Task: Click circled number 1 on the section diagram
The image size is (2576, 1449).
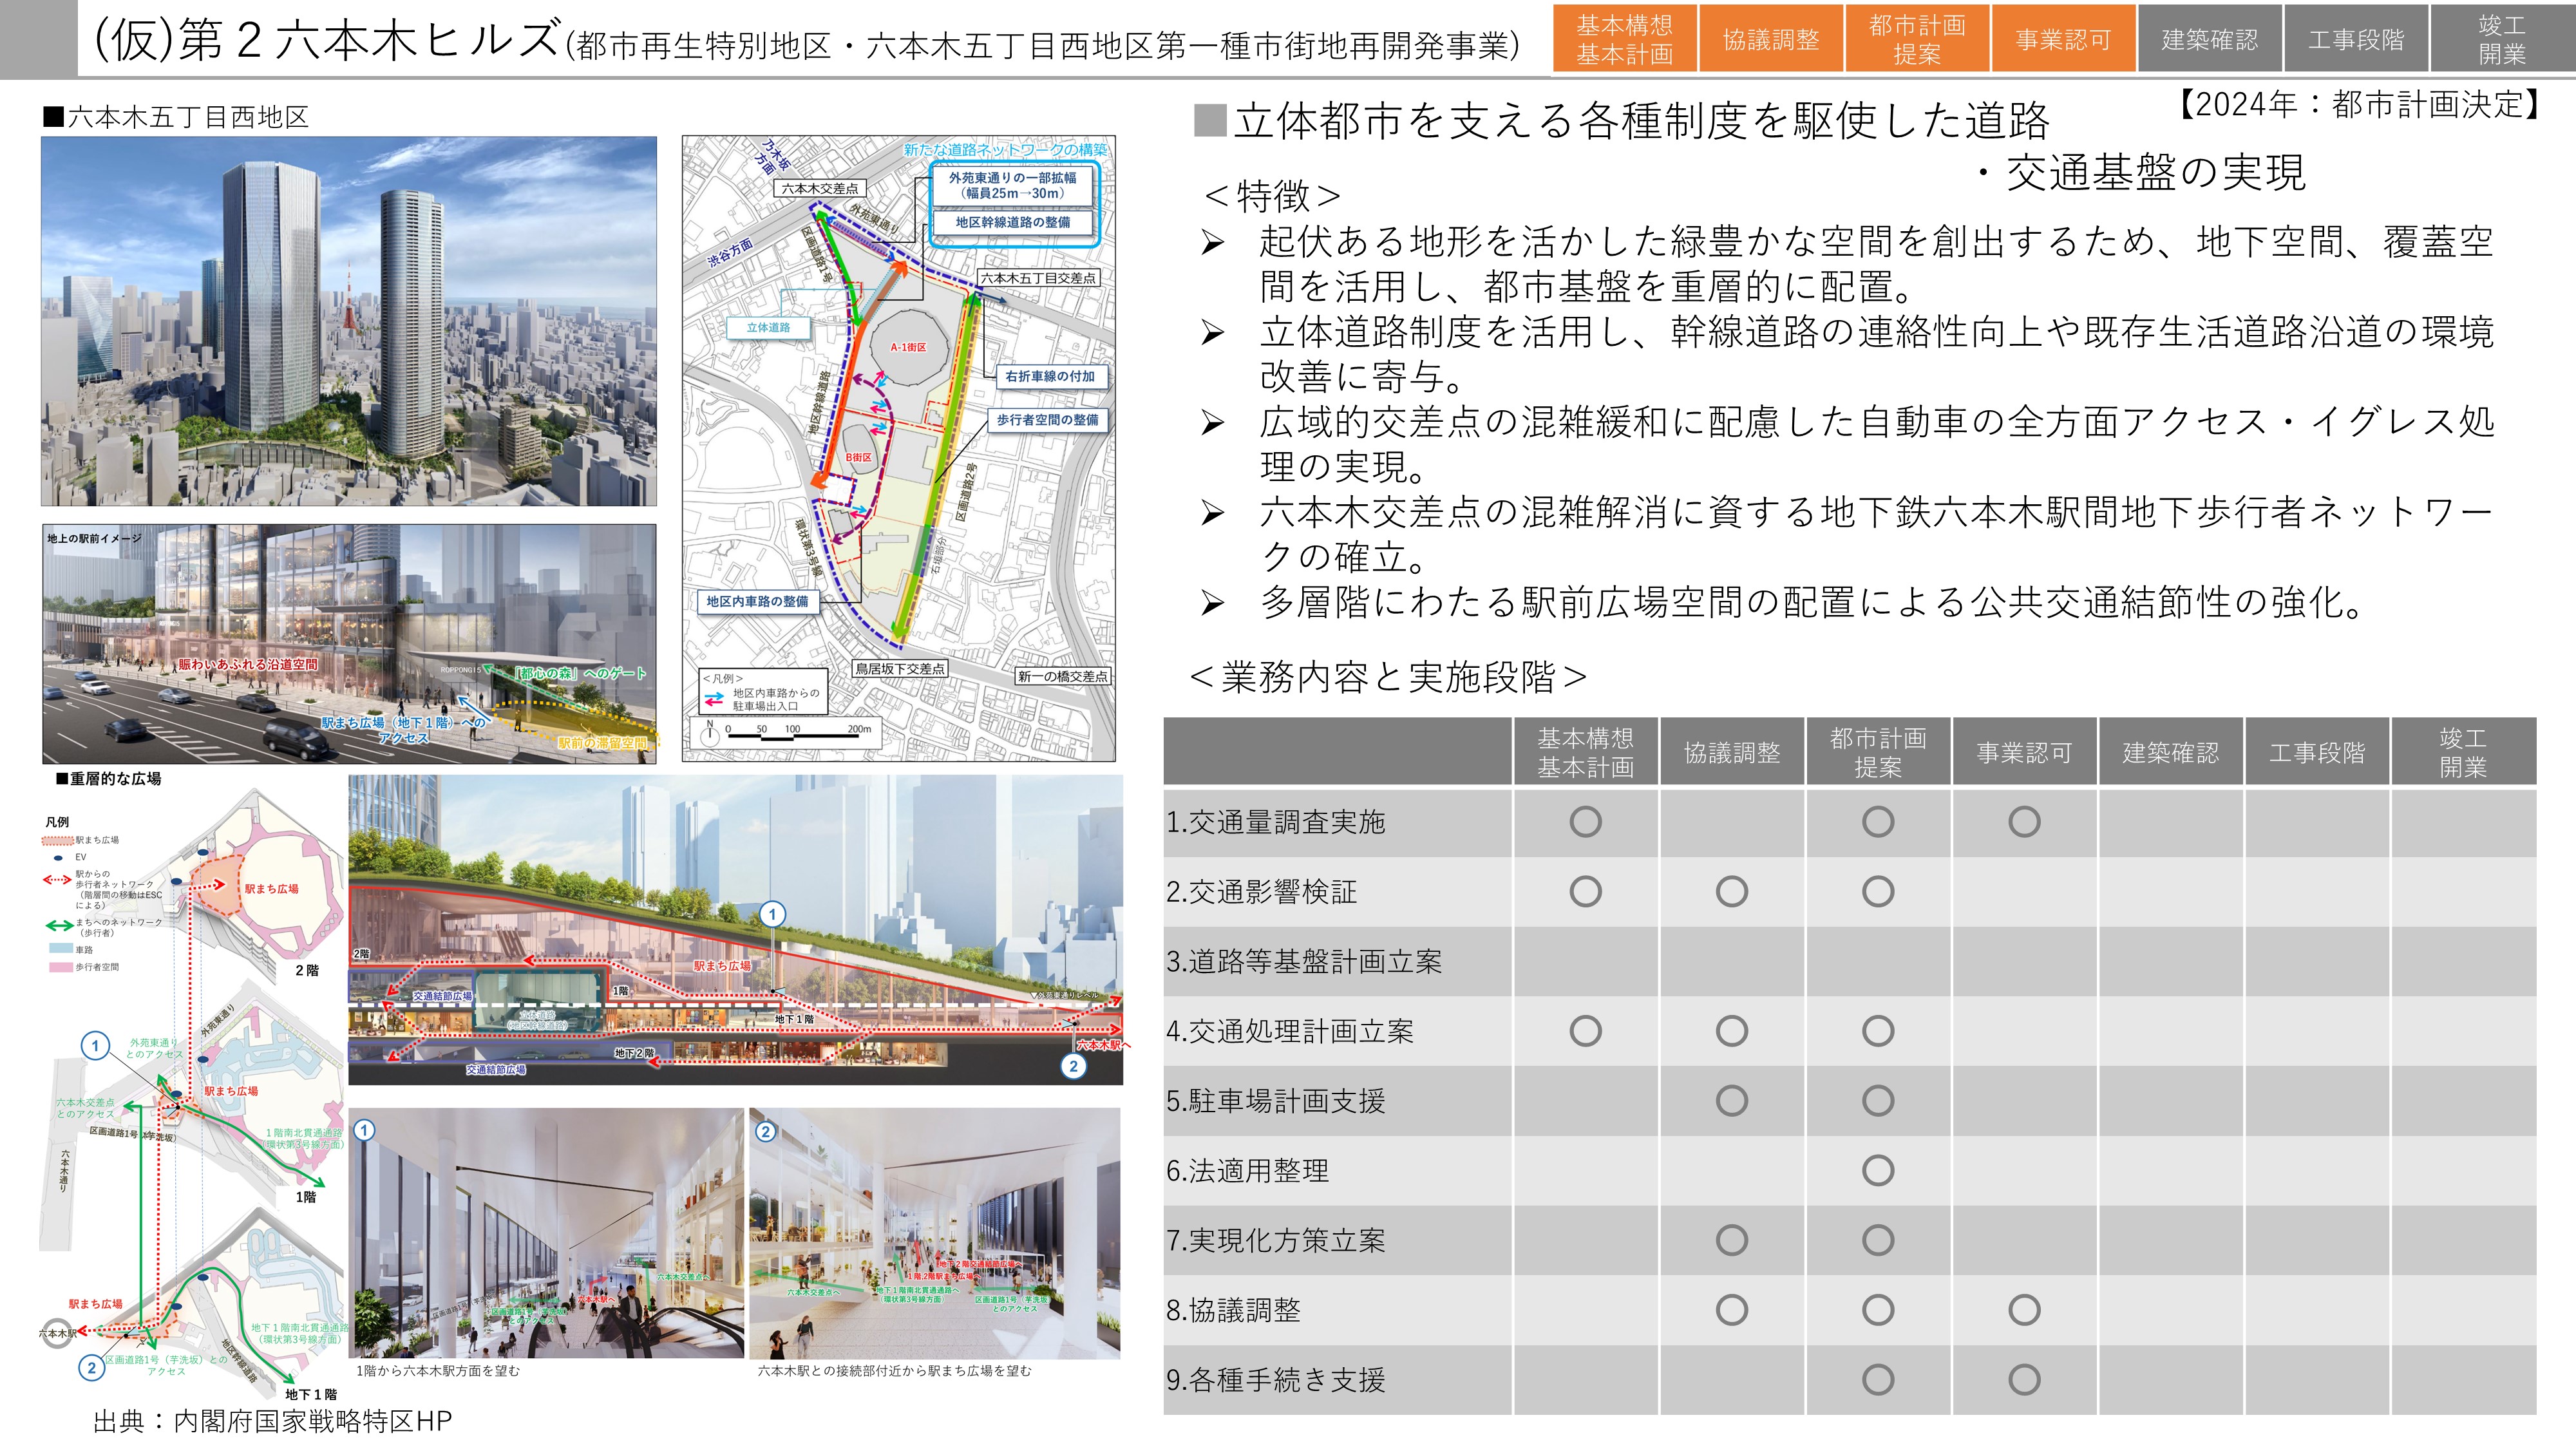Action: pos(772,913)
